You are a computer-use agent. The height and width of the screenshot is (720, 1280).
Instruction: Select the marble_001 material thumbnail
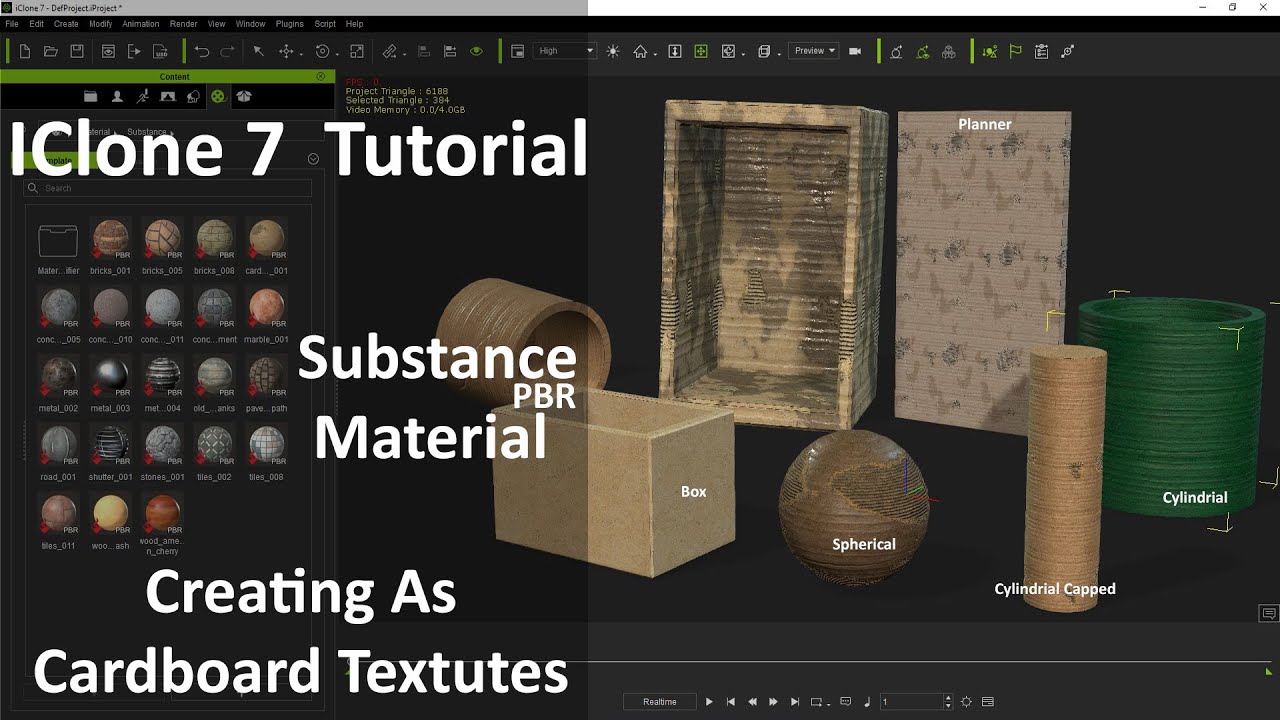coord(267,309)
